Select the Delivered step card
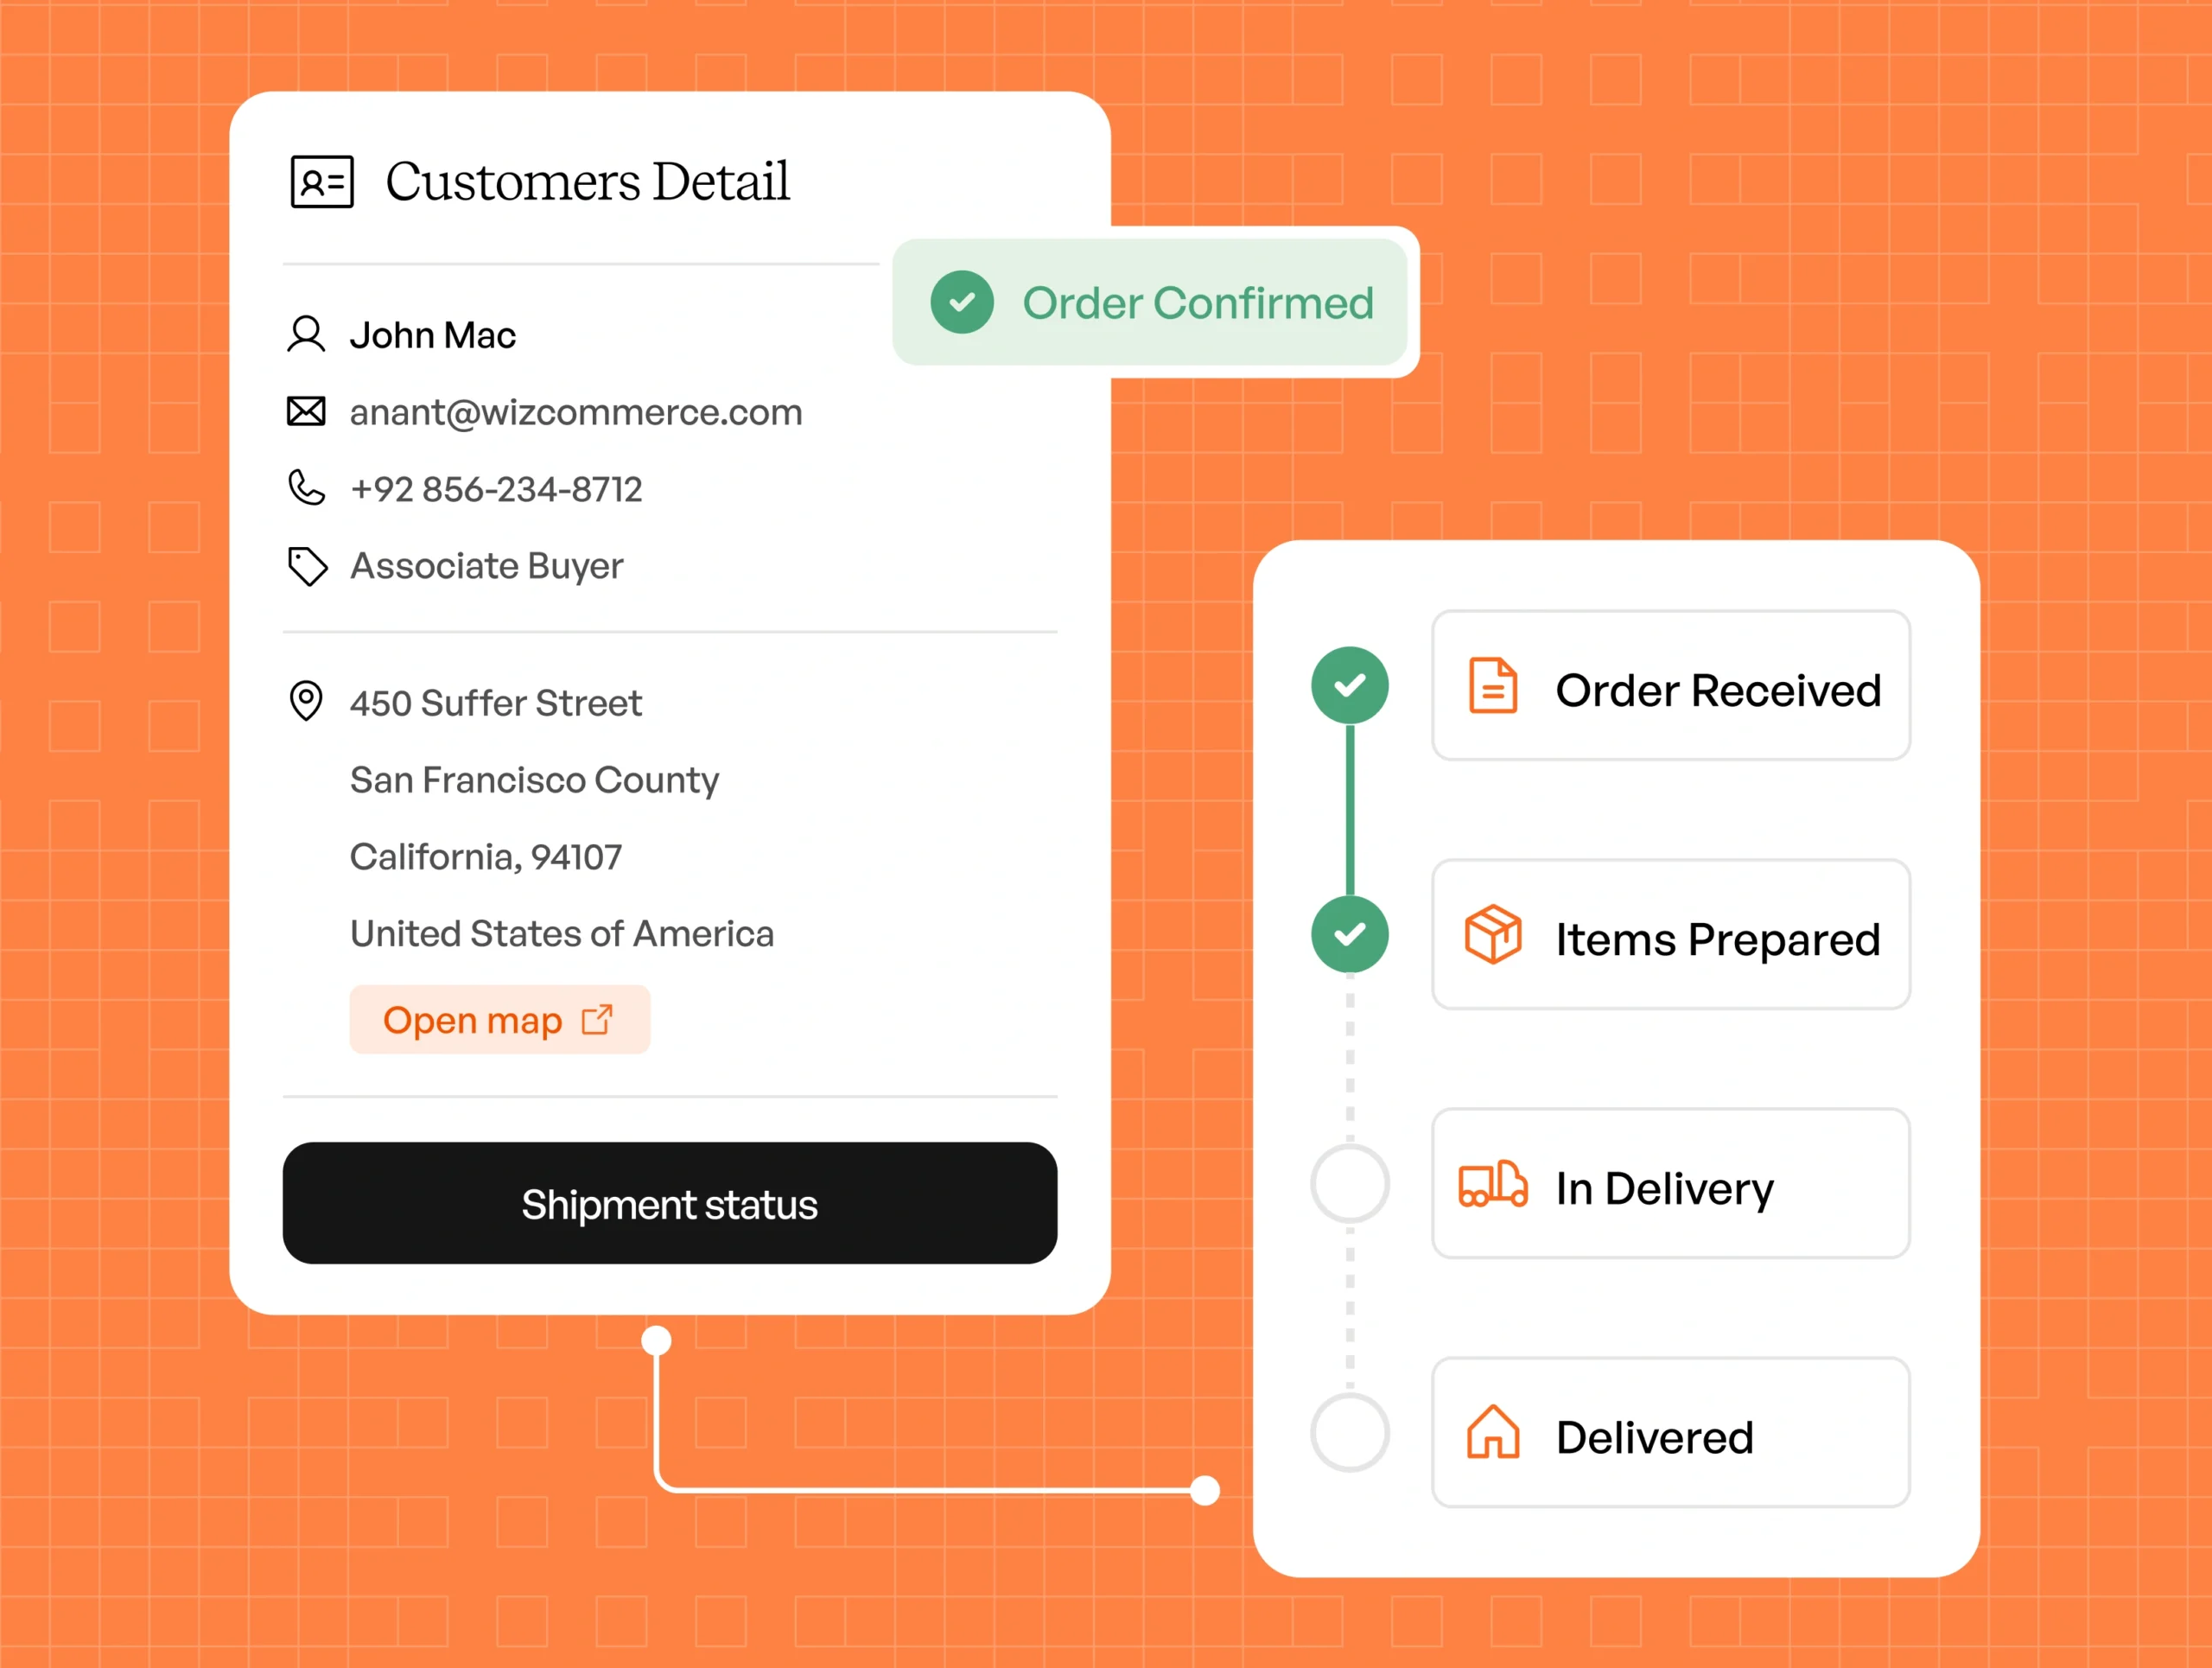This screenshot has height=1668, width=2212. (1670, 1433)
